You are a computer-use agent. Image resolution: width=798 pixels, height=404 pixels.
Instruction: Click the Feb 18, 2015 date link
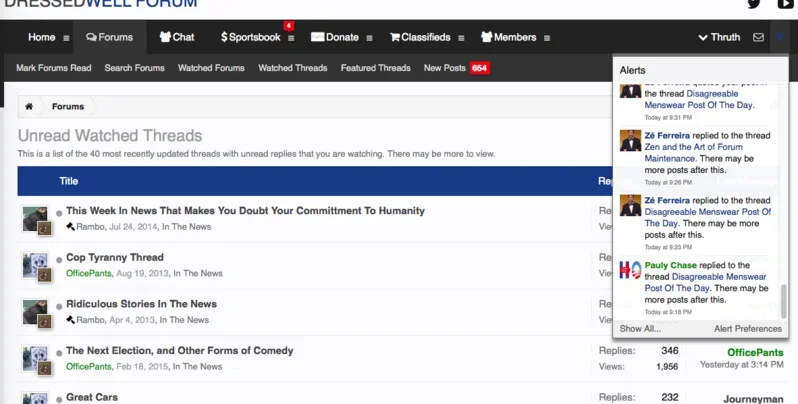click(x=142, y=366)
